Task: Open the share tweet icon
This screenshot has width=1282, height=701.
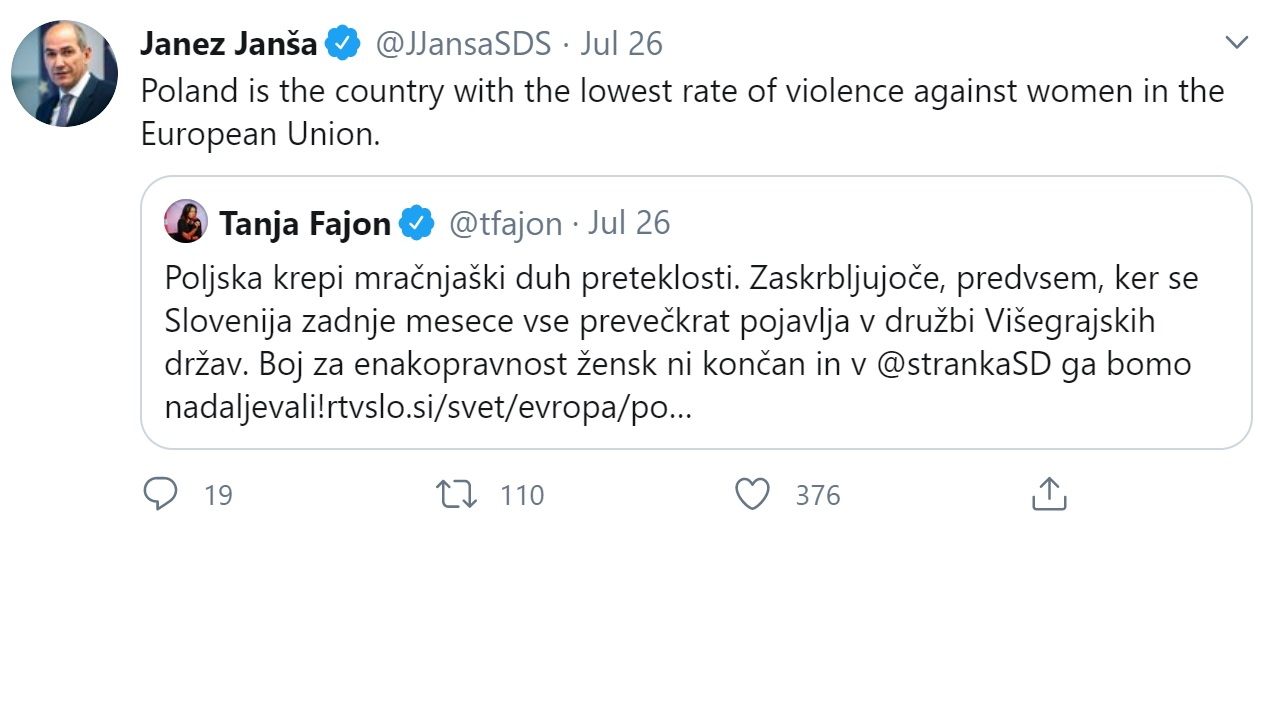Action: click(1049, 494)
